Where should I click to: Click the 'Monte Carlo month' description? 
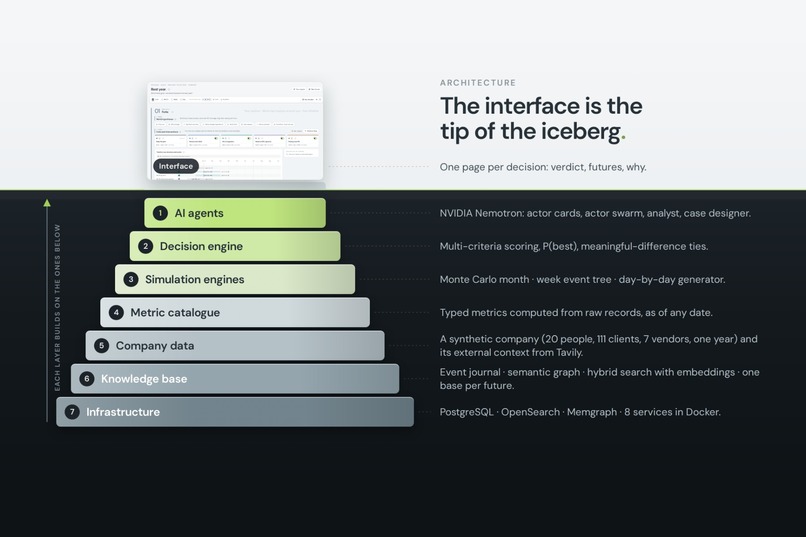coord(582,280)
